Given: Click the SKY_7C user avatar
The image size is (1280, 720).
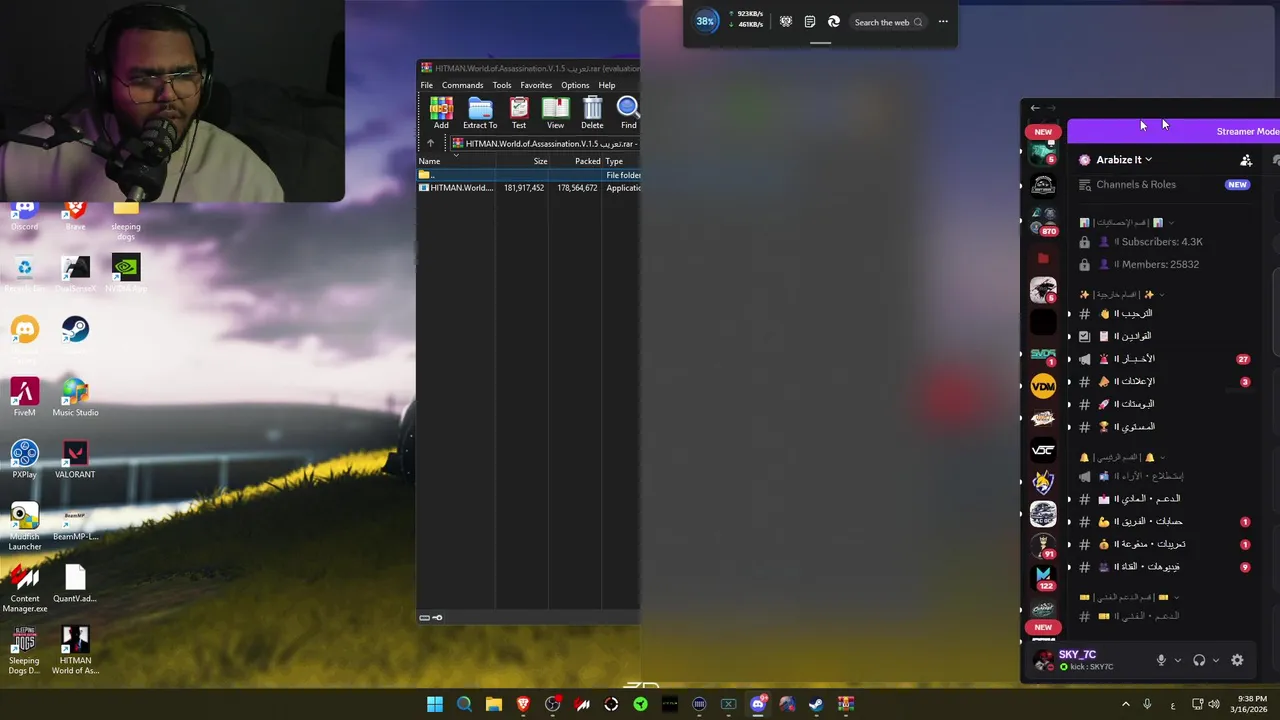Looking at the screenshot, I should point(1044,660).
